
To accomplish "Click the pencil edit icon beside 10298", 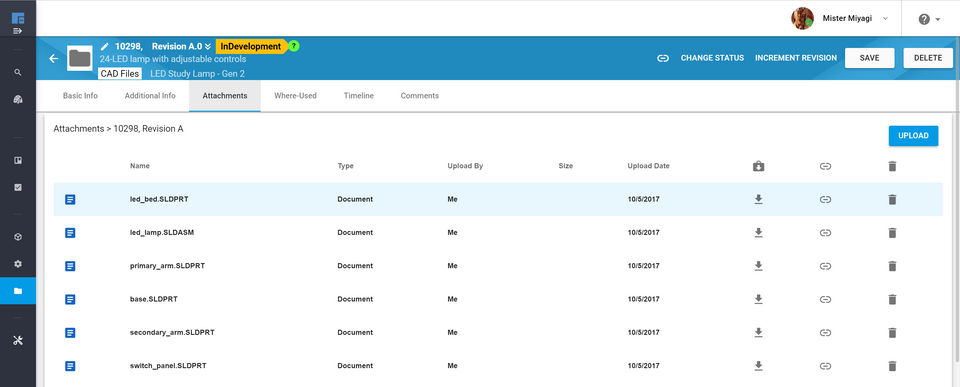I will 105,46.
